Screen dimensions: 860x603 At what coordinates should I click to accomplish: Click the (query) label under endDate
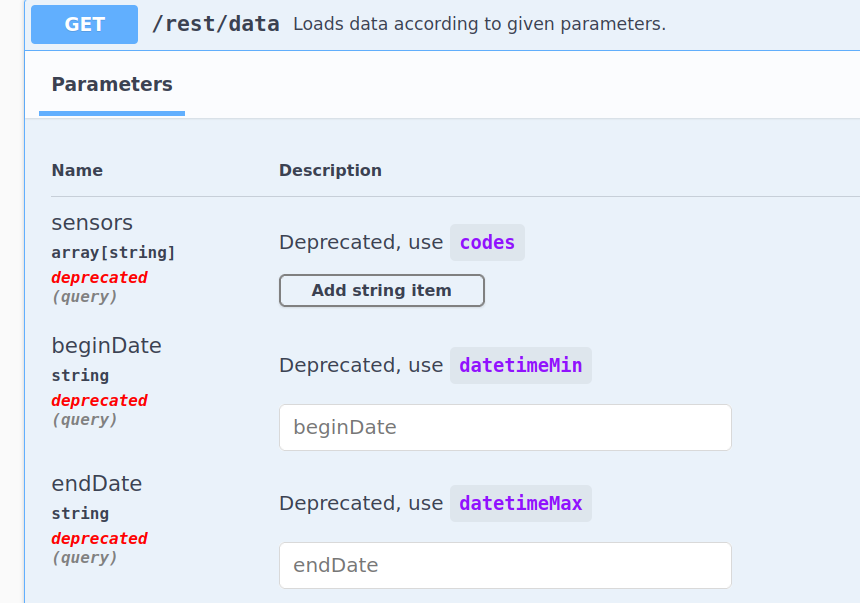[84, 558]
